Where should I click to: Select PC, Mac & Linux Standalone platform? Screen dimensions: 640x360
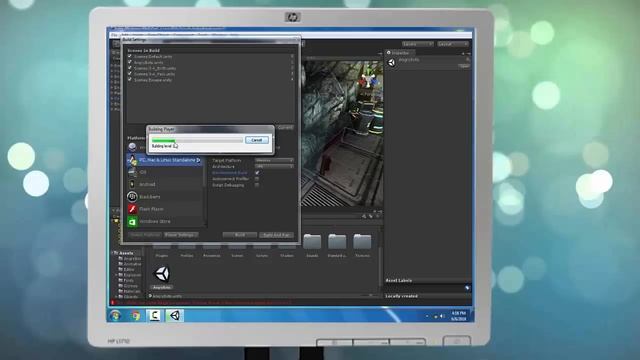click(164, 160)
